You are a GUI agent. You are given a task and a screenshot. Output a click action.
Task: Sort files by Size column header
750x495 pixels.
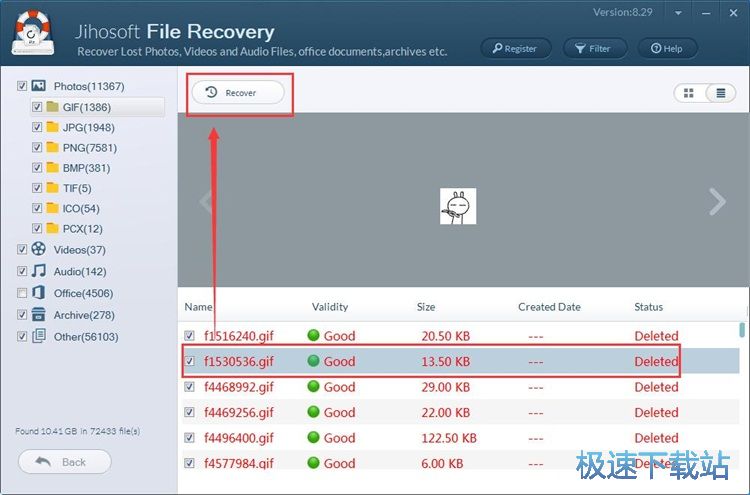[426, 307]
